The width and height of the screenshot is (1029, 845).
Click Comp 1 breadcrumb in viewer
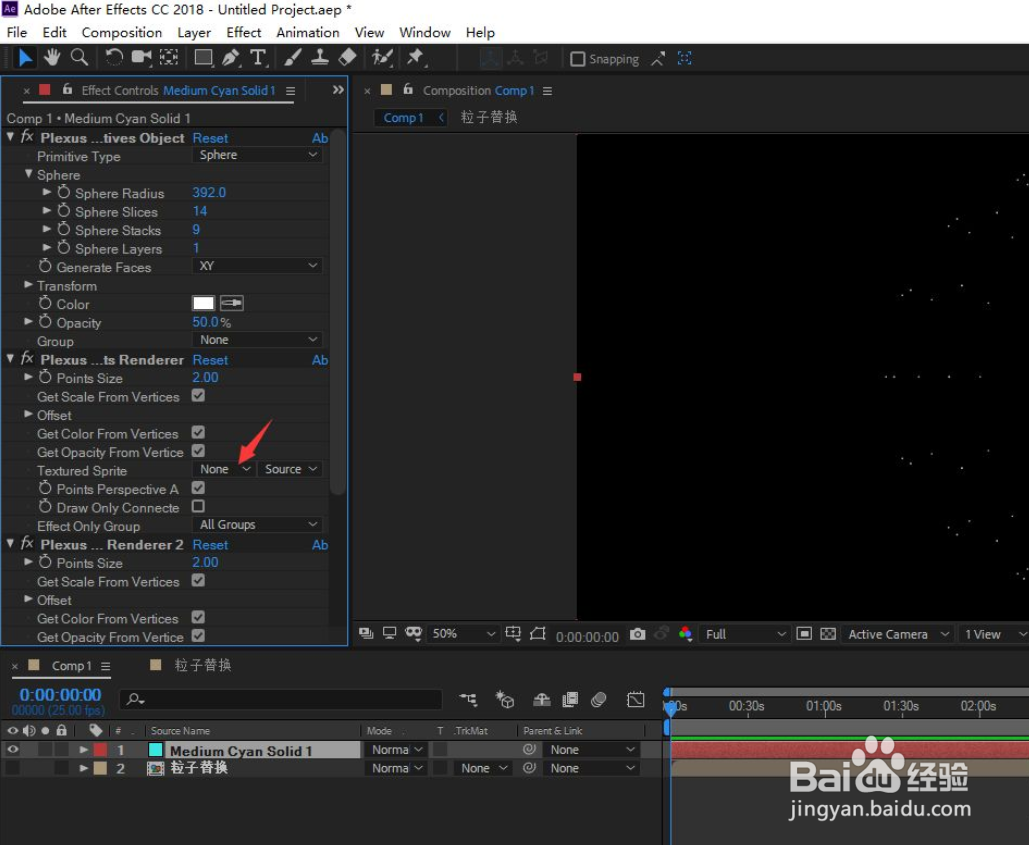click(403, 118)
